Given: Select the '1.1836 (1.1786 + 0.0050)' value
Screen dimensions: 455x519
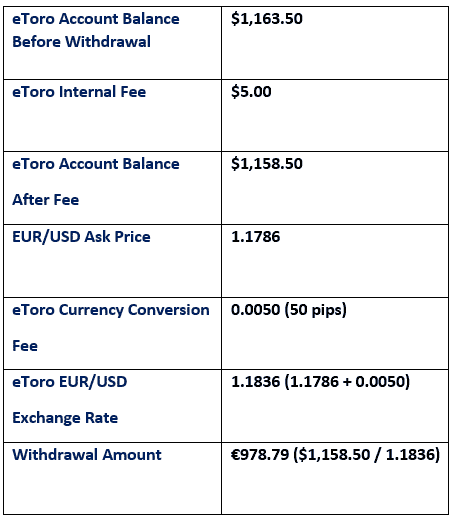Looking at the screenshot, I should pos(320,382).
